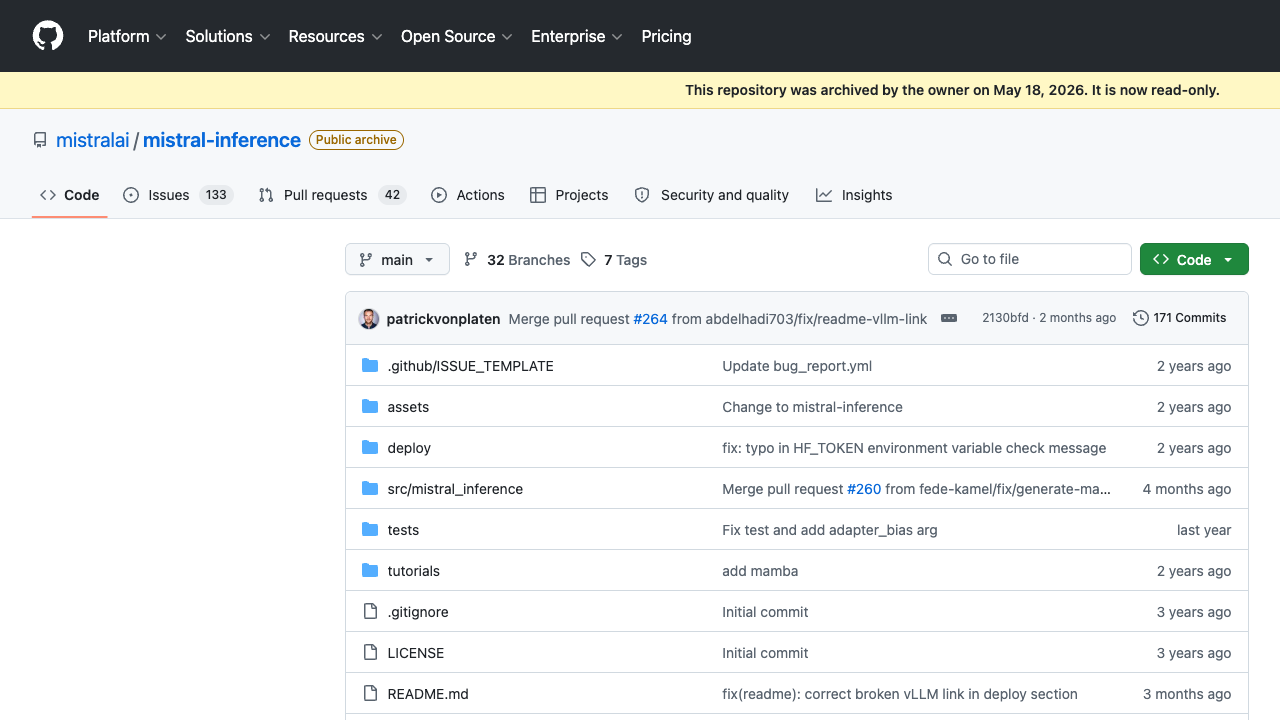Open commit hash 2130bfd
The width and height of the screenshot is (1280, 720).
(1005, 318)
